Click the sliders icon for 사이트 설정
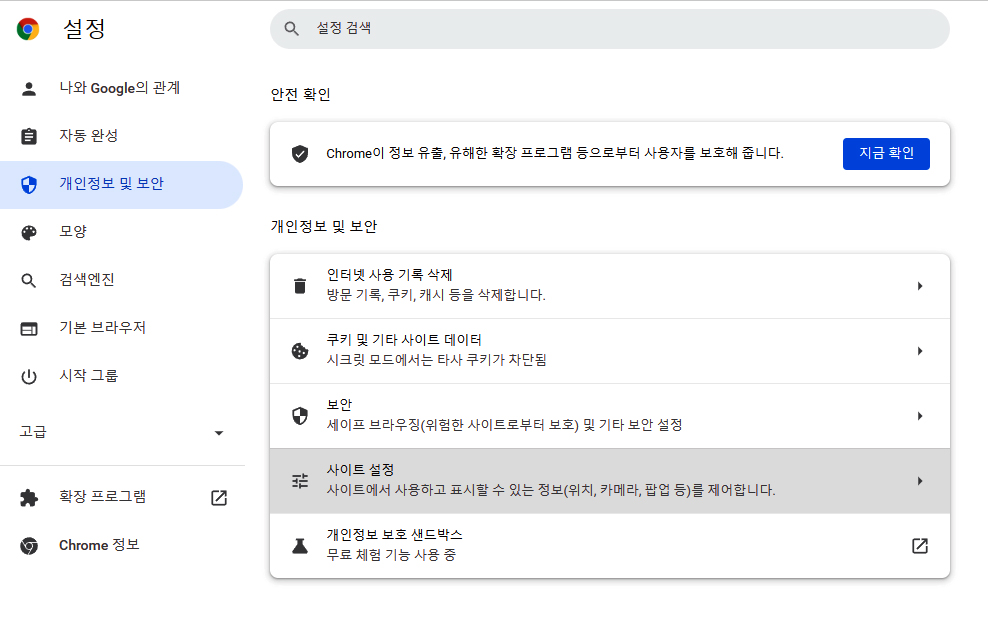This screenshot has height=640, width=988. [299, 480]
